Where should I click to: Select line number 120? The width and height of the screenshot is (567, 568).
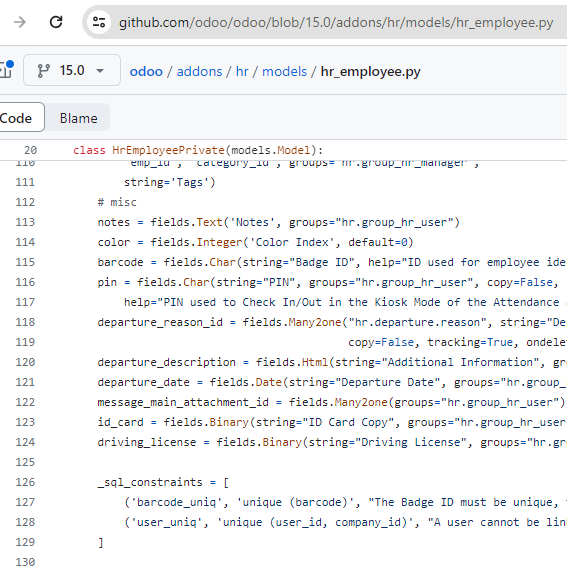tap(25, 362)
